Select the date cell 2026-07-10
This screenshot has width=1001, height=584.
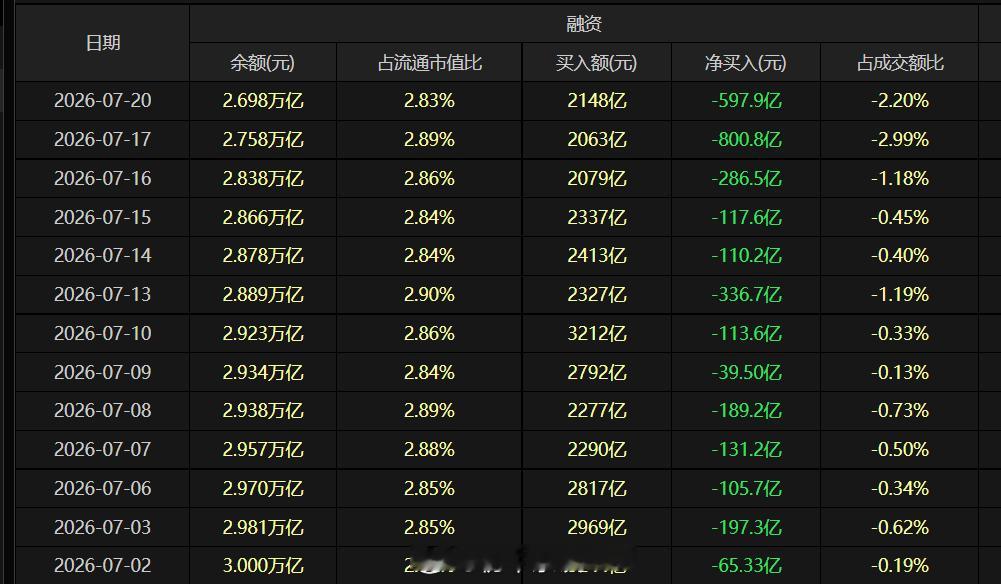(x=103, y=333)
